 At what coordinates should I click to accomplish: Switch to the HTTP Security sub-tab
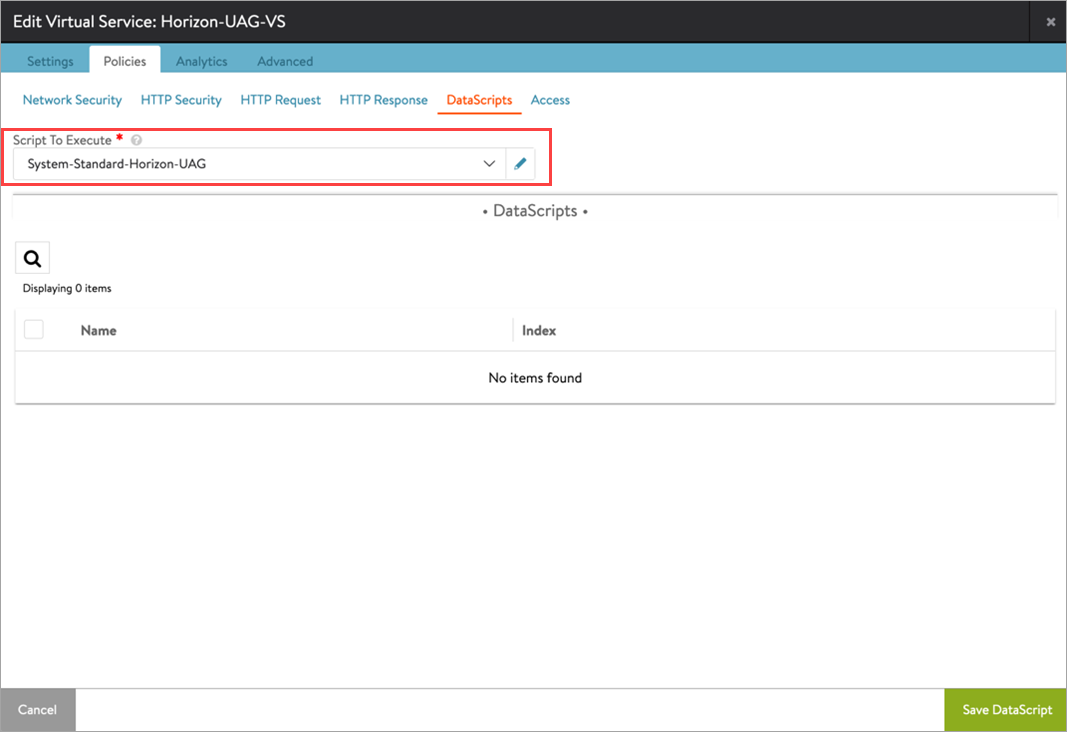point(181,100)
